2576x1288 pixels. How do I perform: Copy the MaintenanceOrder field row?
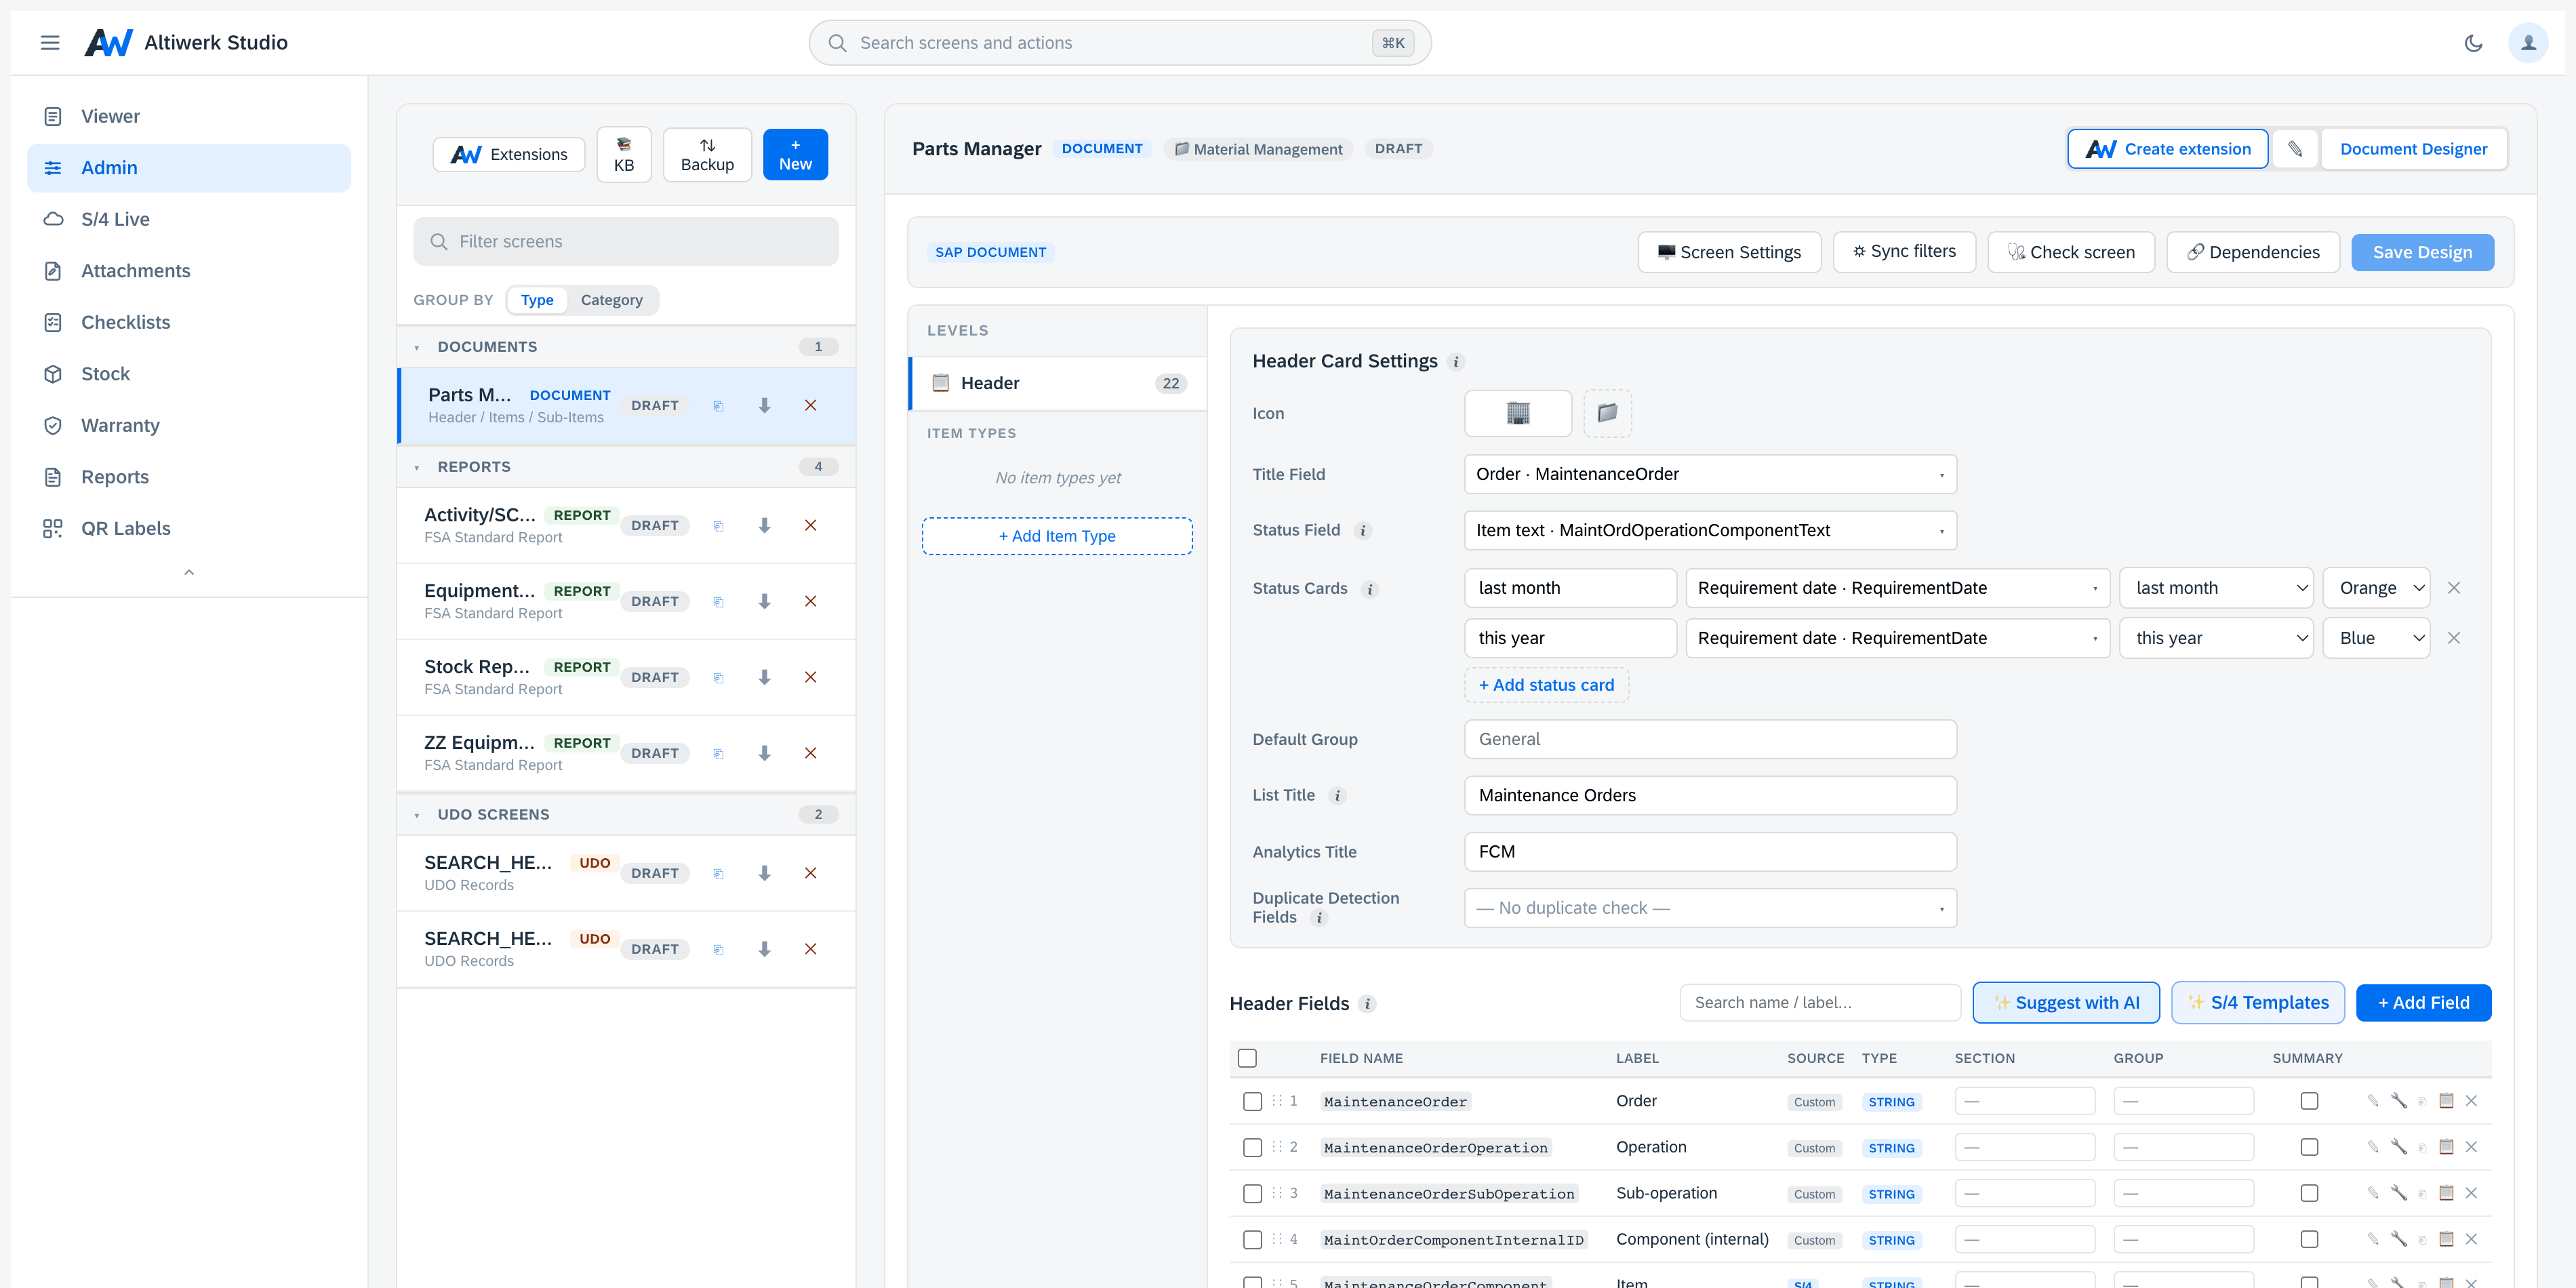tap(2422, 1101)
